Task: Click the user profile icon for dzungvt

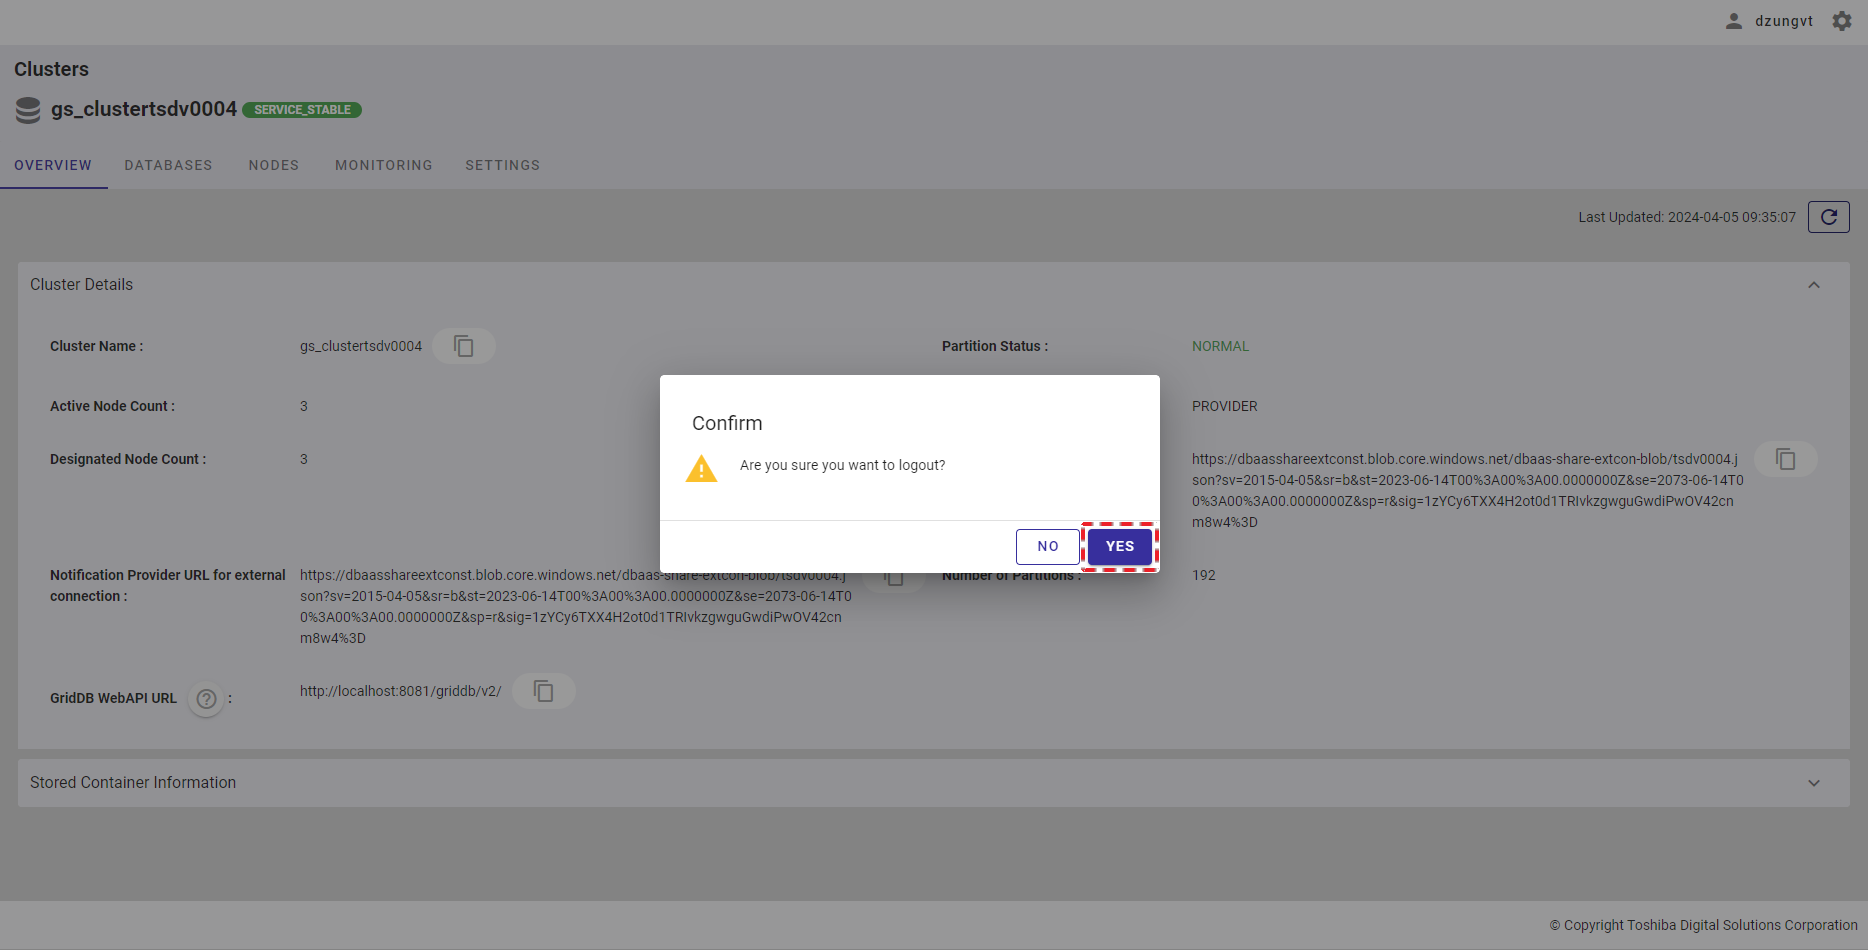Action: pyautogui.click(x=1734, y=21)
